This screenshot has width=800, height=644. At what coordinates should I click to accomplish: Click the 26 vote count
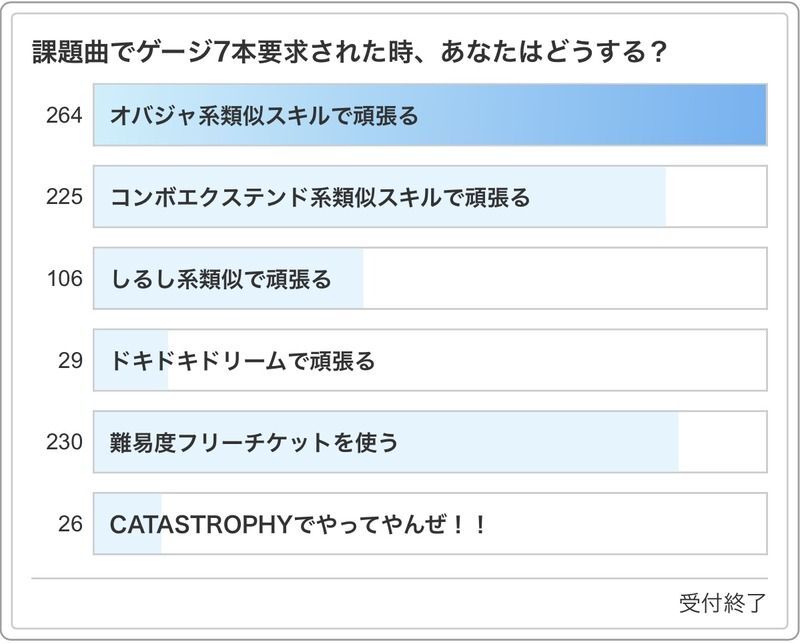pyautogui.click(x=70, y=524)
